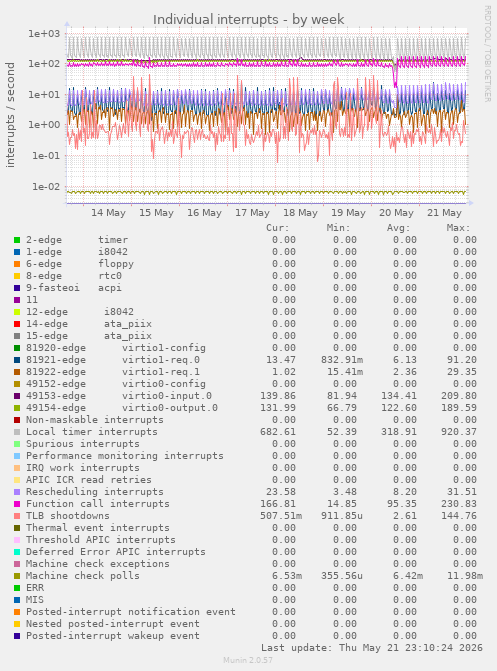The height and width of the screenshot is (671, 497).
Task: Click the '1-edge i8042' legend label
Action: click(77, 252)
